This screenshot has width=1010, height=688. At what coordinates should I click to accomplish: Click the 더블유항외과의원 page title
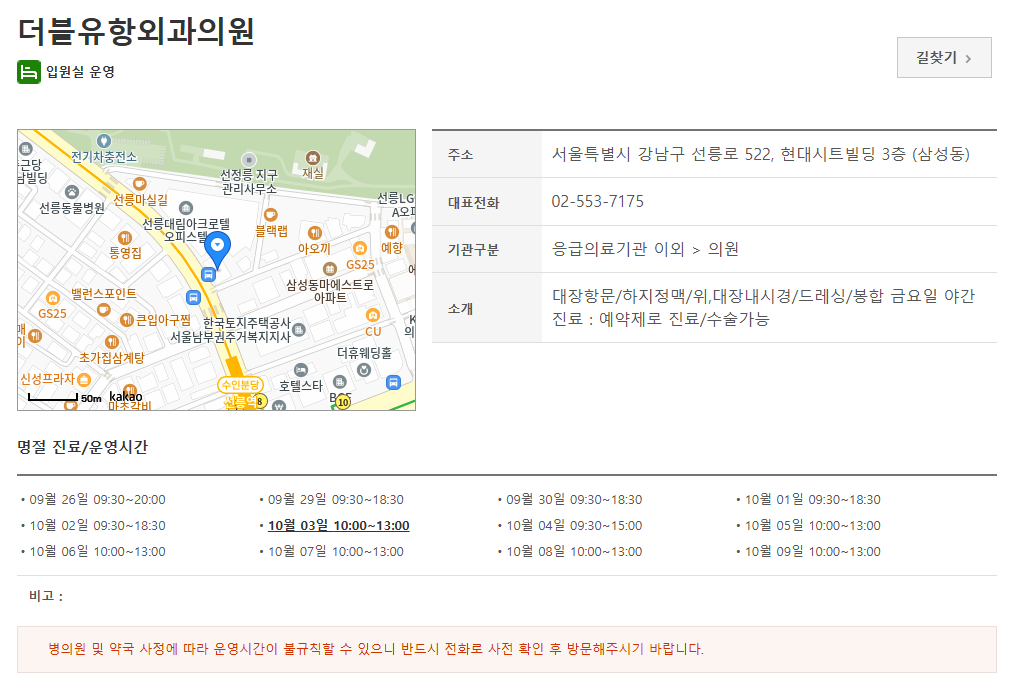point(136,31)
